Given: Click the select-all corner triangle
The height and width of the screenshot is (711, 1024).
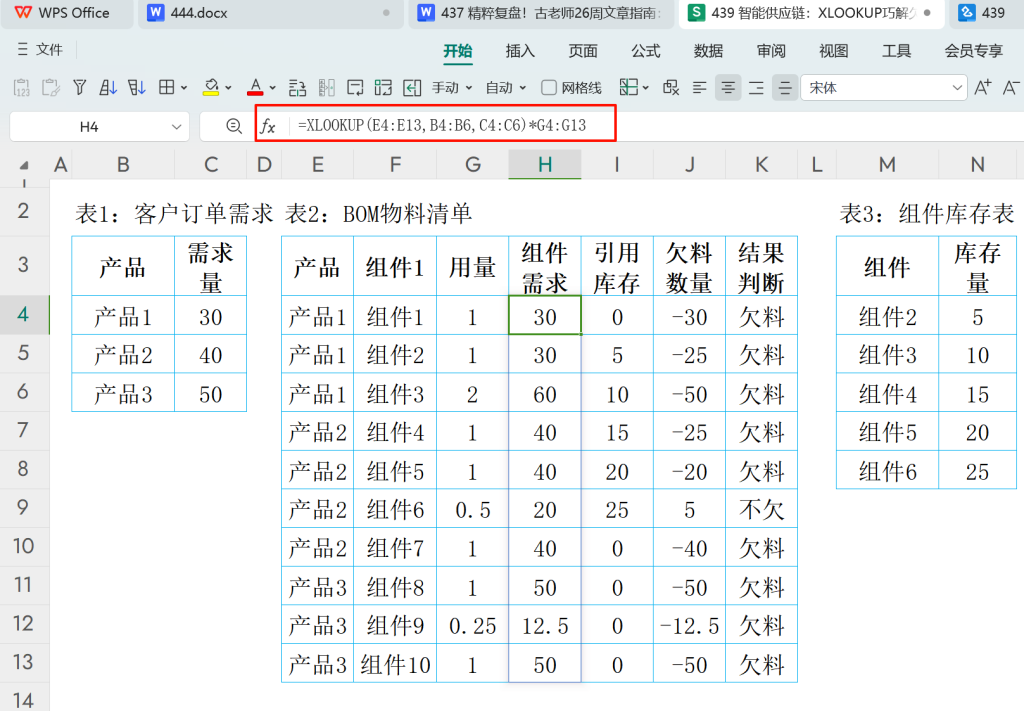Looking at the screenshot, I should 24,165.
